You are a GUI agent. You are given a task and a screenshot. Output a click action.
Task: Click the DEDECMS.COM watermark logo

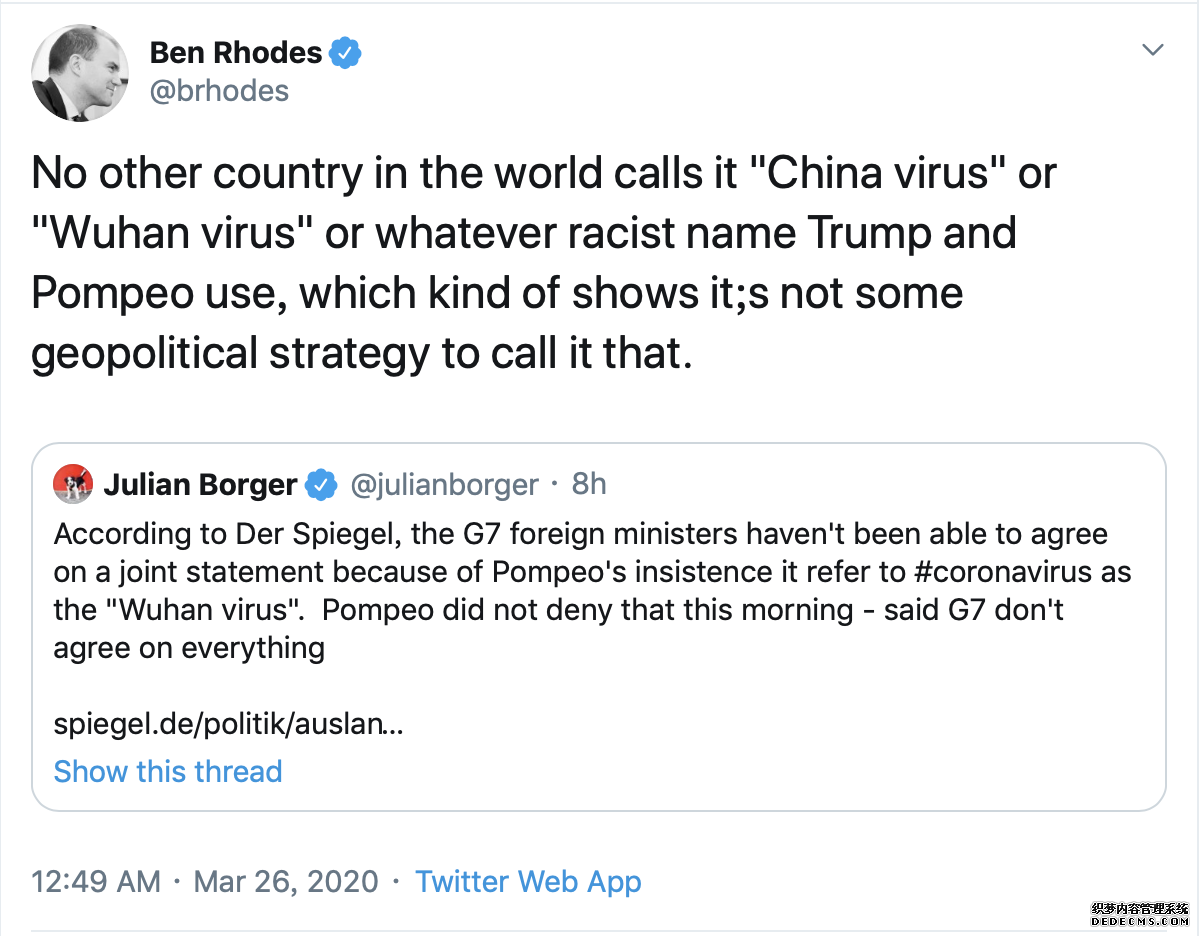tap(1140, 914)
